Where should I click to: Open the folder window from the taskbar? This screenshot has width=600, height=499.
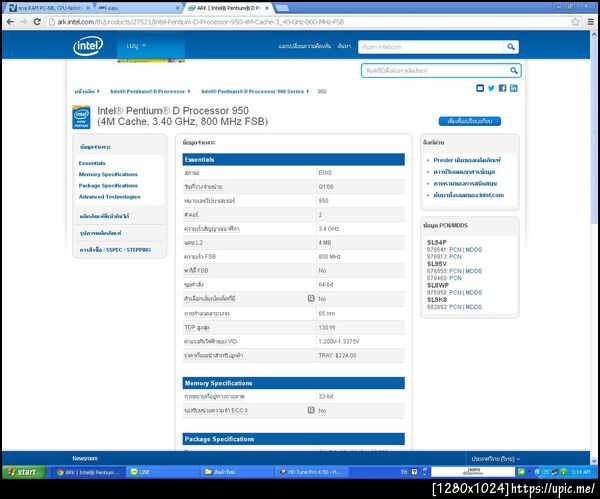pyautogui.click(x=237, y=472)
